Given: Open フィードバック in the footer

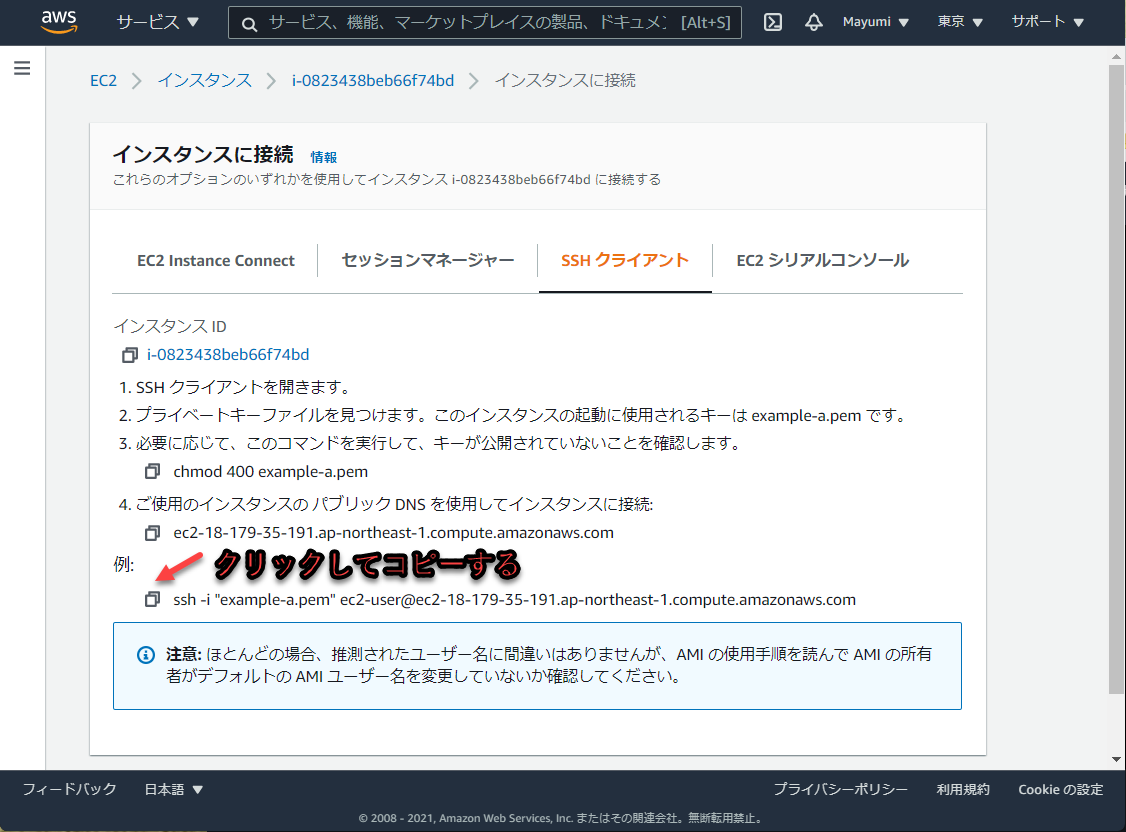Looking at the screenshot, I should pyautogui.click(x=70, y=790).
